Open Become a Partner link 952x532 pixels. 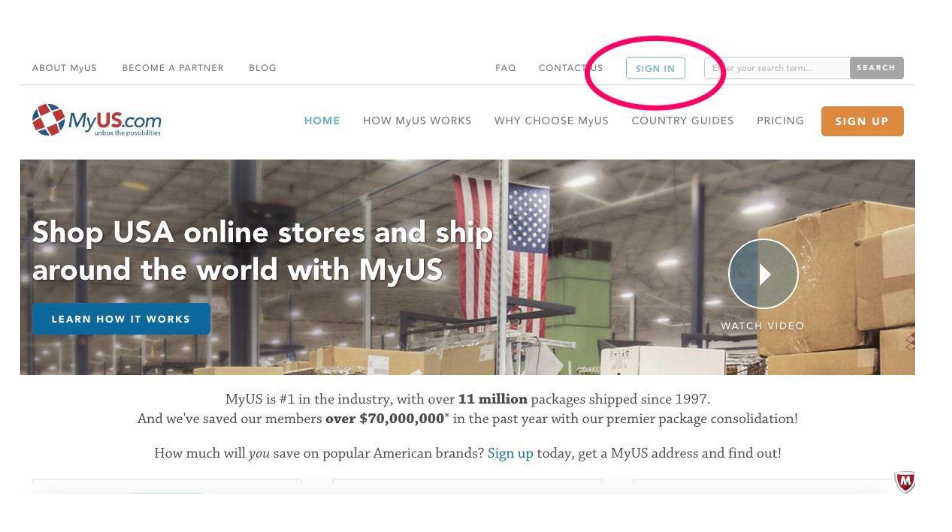[173, 68]
